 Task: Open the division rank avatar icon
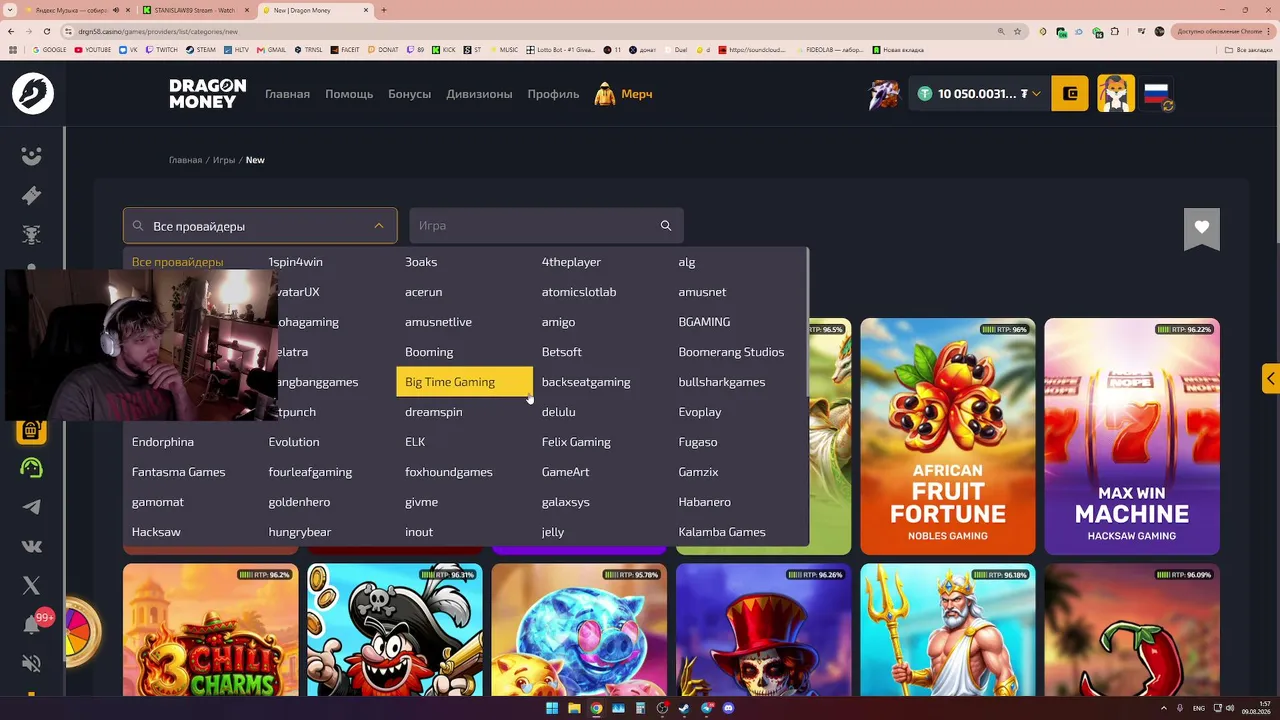(x=884, y=94)
